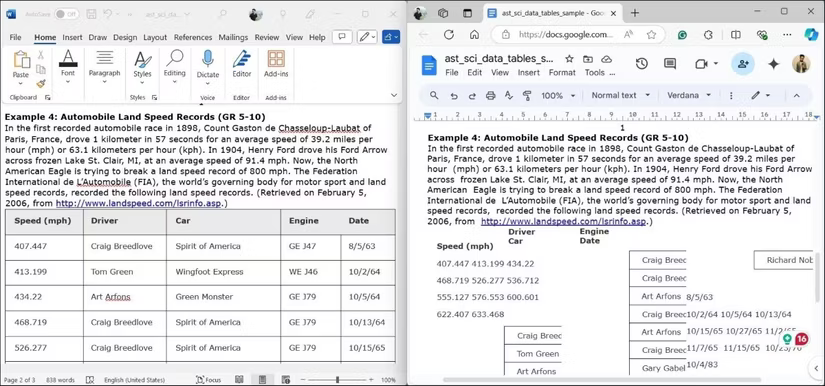
Task: Open the Design tab in Word
Action: [x=125, y=37]
